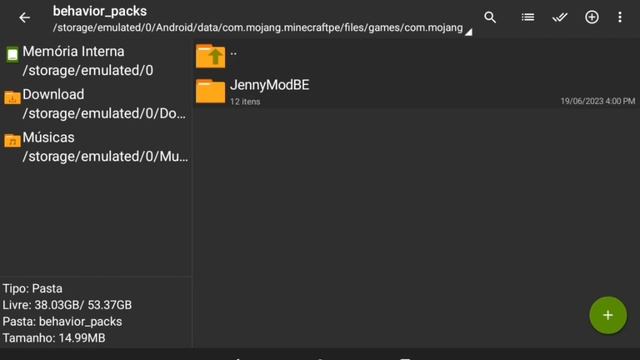Tap the circled plus toolbar icon
The height and width of the screenshot is (360, 640).
(x=592, y=17)
